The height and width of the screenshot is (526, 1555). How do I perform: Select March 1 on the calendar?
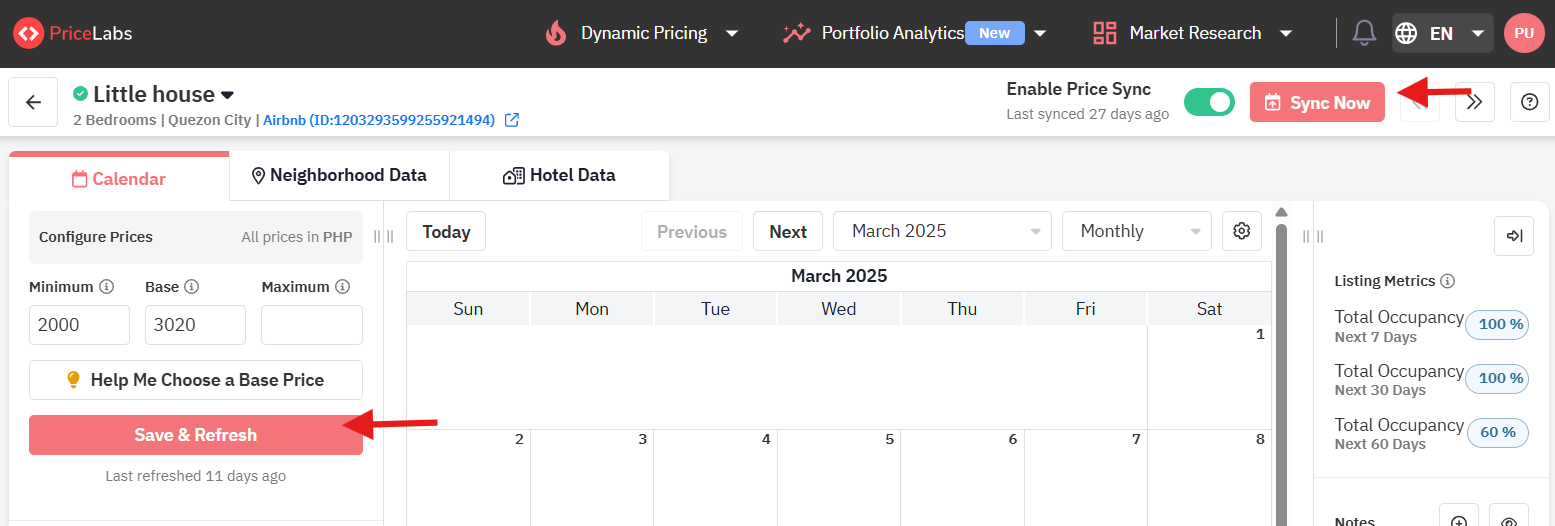coord(1209,377)
